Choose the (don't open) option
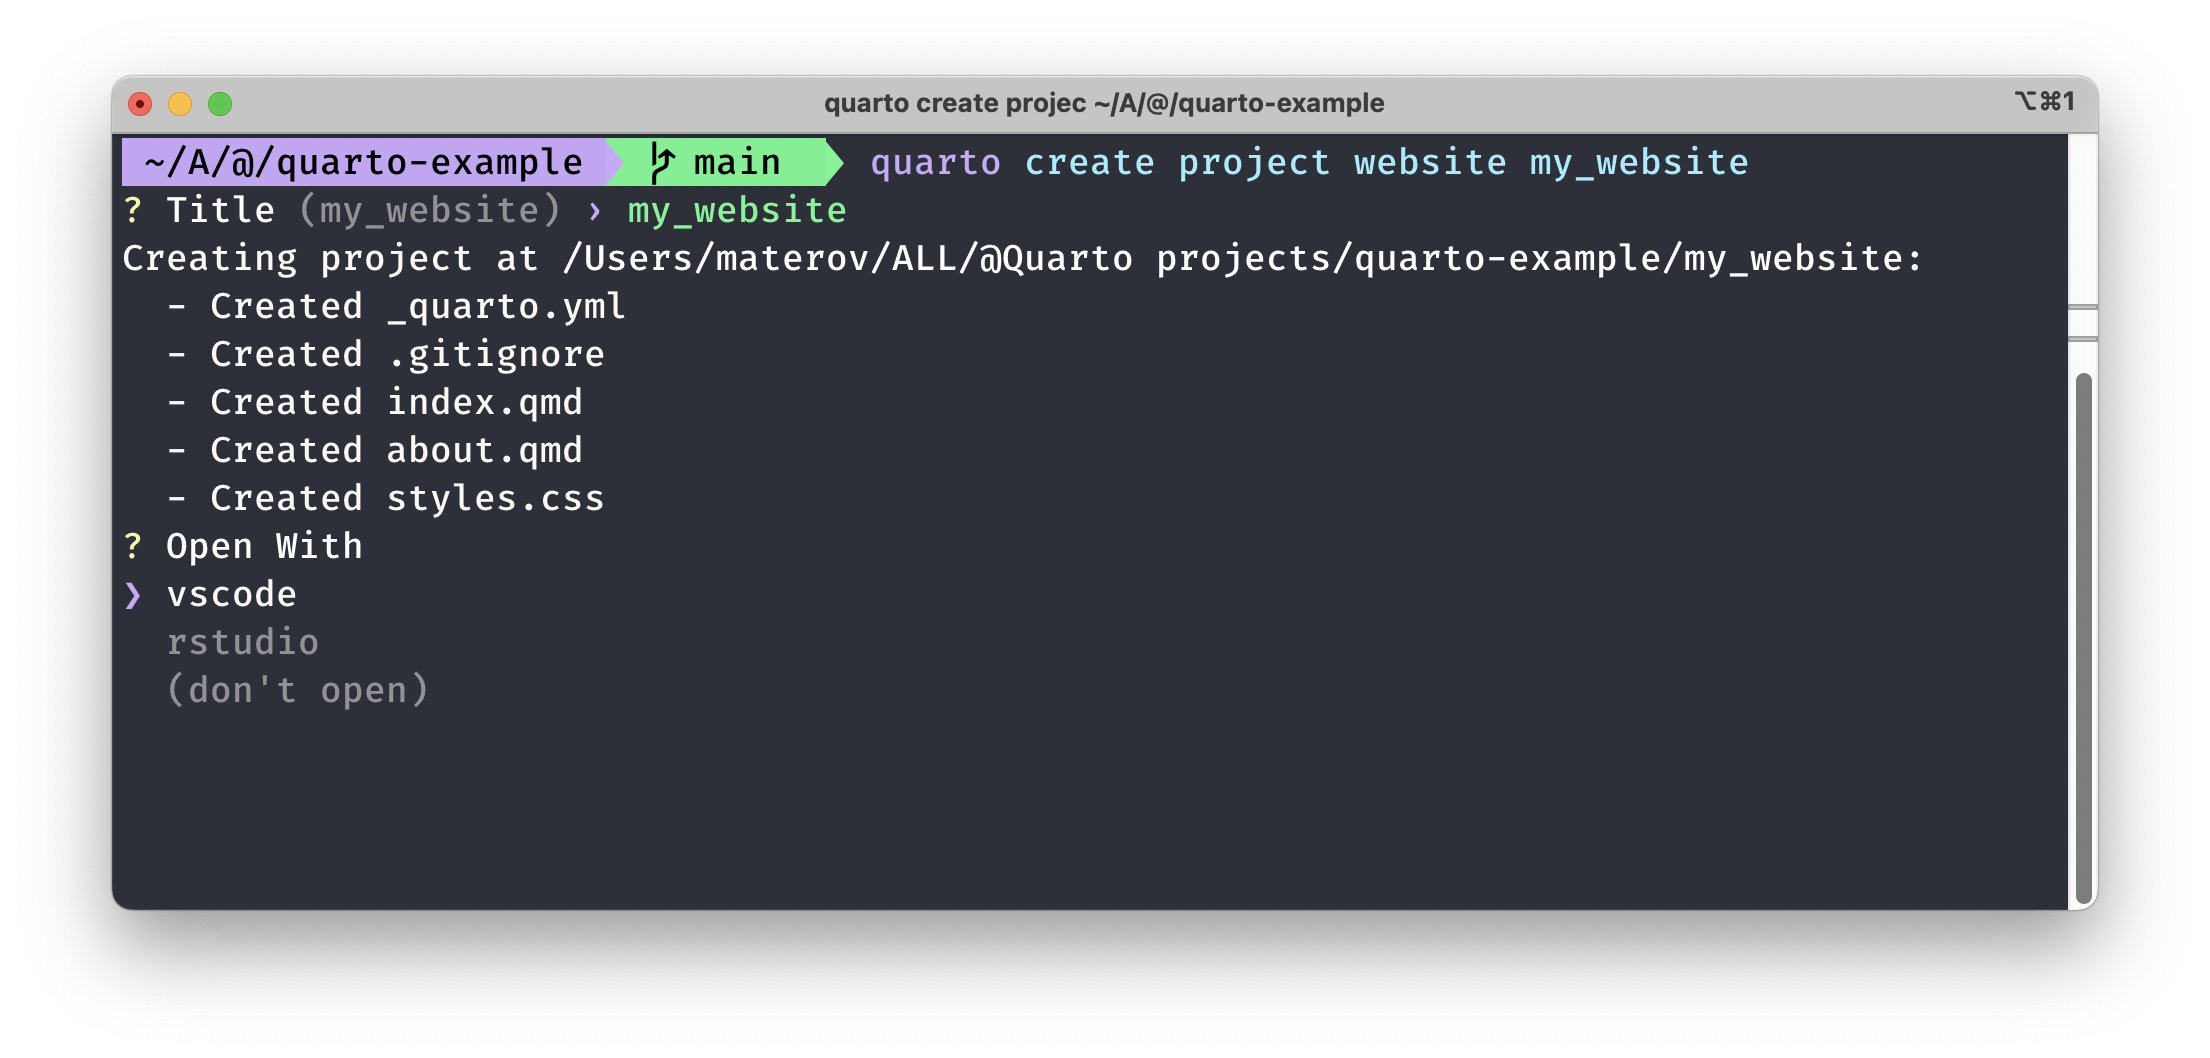This screenshot has width=2210, height=1058. tap(297, 690)
